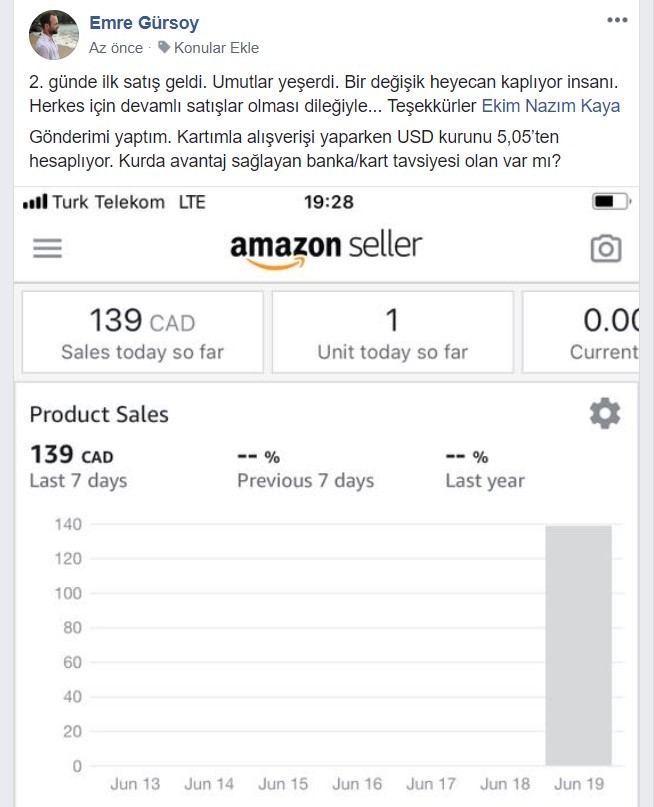Open the post options three-dot menu
The height and width of the screenshot is (807, 654).
[617, 20]
